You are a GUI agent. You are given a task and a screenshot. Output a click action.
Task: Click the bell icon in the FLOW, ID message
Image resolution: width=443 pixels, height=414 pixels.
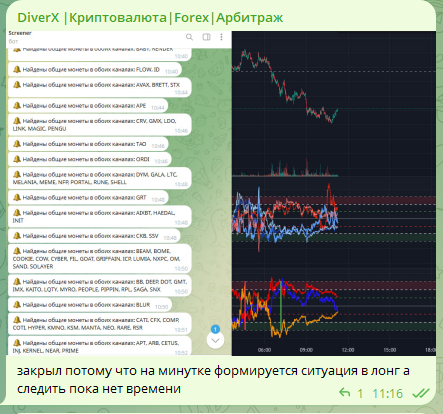(17, 69)
